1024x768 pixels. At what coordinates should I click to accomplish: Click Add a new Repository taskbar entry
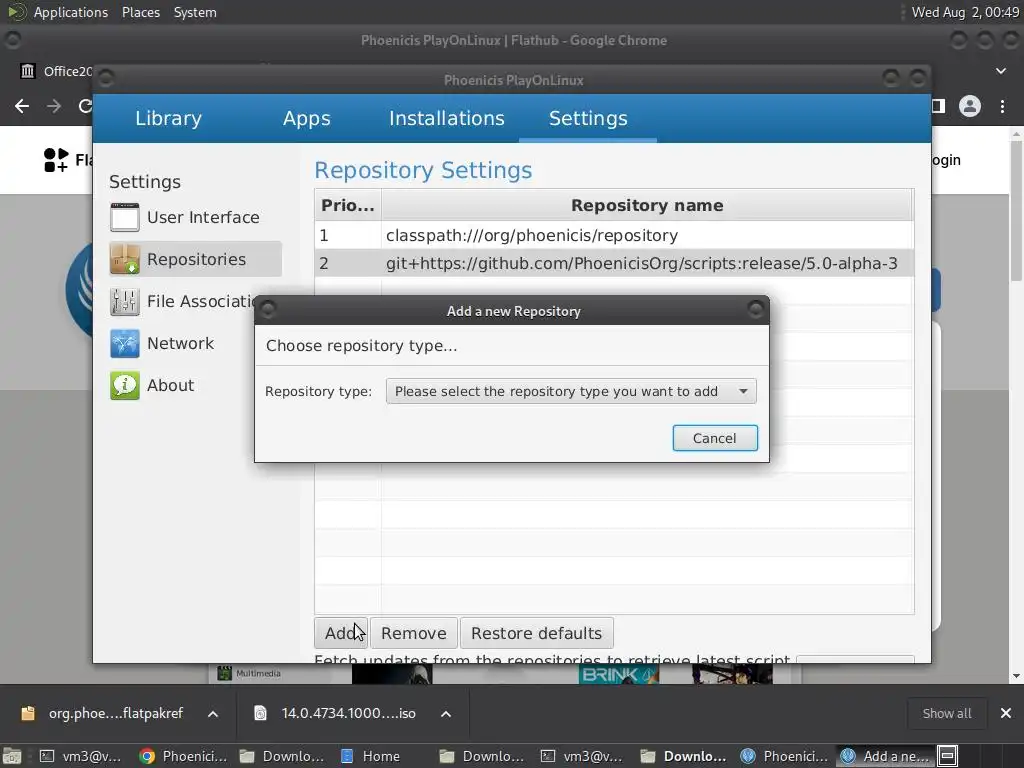click(x=886, y=756)
